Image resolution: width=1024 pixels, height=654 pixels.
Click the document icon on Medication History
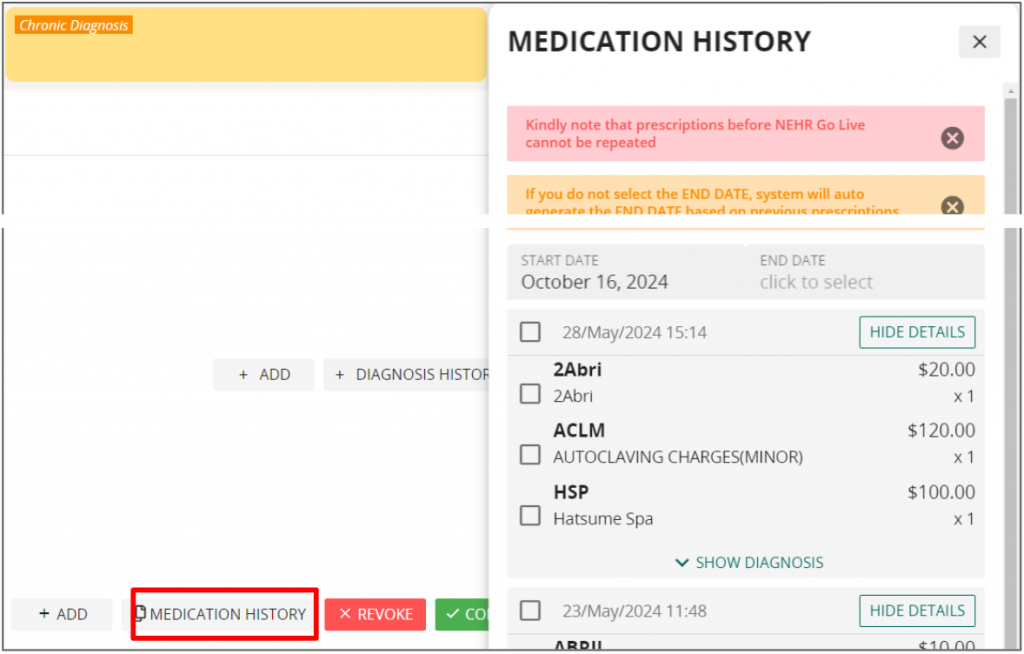click(x=140, y=613)
